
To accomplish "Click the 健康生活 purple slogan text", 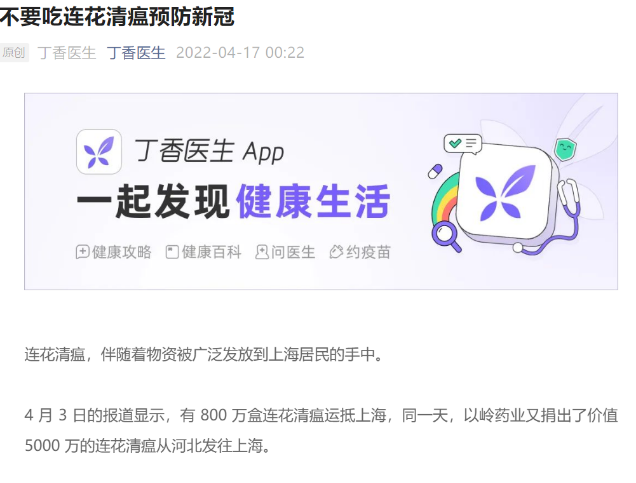I will [x=313, y=202].
